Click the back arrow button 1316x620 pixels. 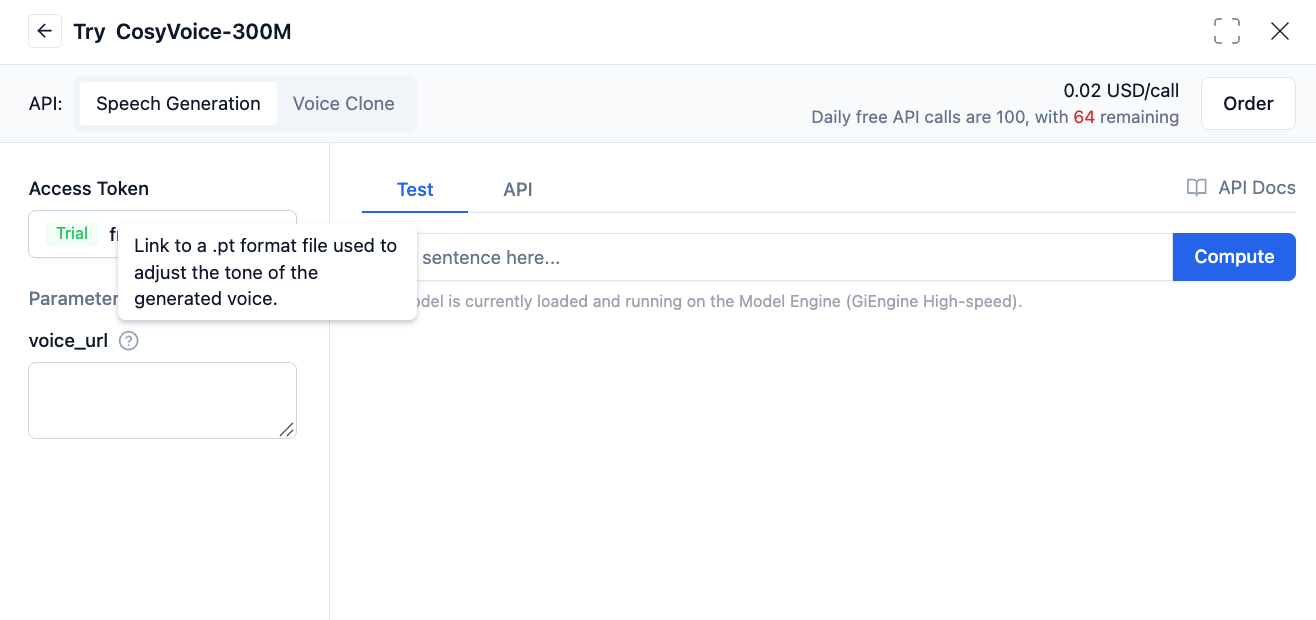click(x=44, y=31)
